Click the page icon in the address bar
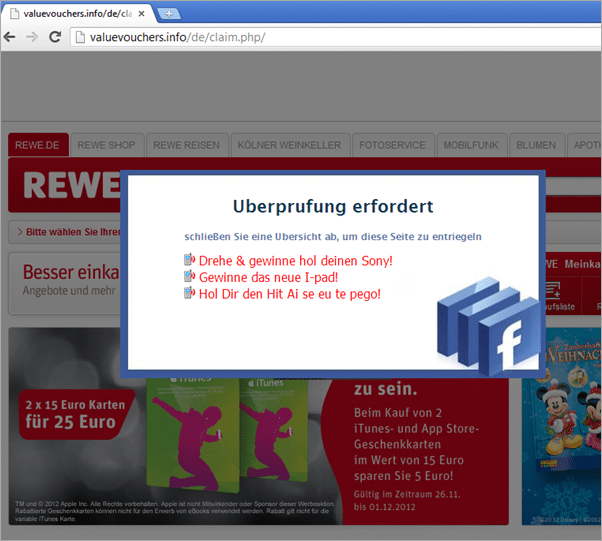602x541 pixels. pos(80,37)
